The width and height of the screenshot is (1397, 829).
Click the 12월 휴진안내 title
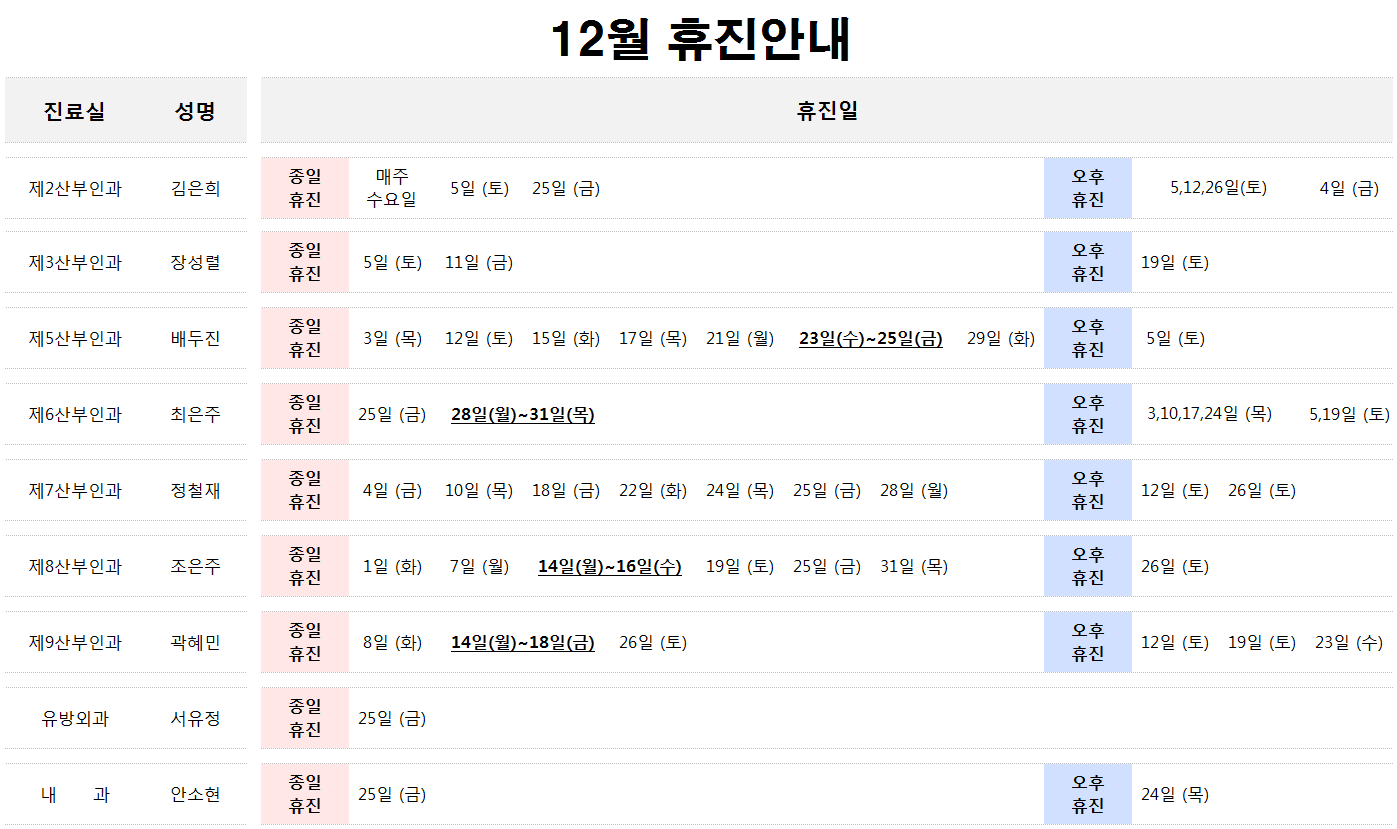point(700,40)
